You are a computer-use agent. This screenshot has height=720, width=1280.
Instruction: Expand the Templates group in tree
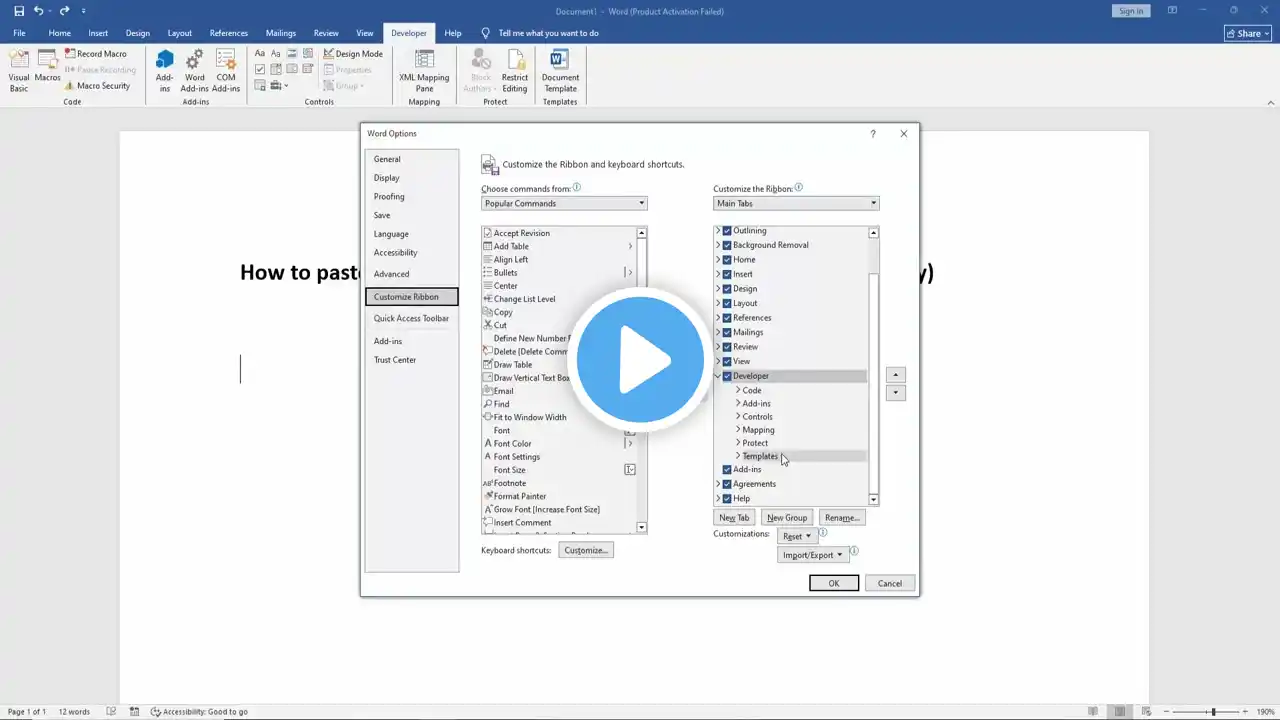[x=738, y=456]
